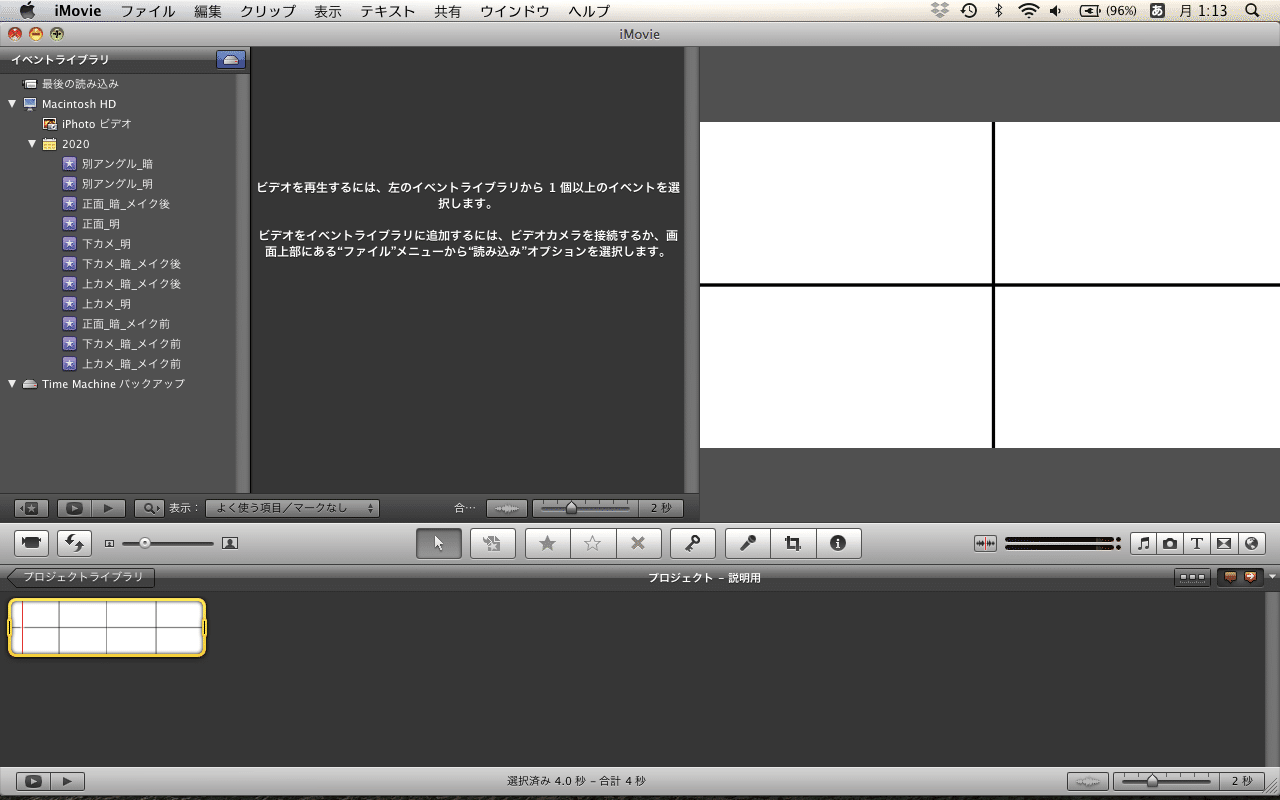Open the 表示 menu
This screenshot has width=1280, height=800.
[328, 11]
